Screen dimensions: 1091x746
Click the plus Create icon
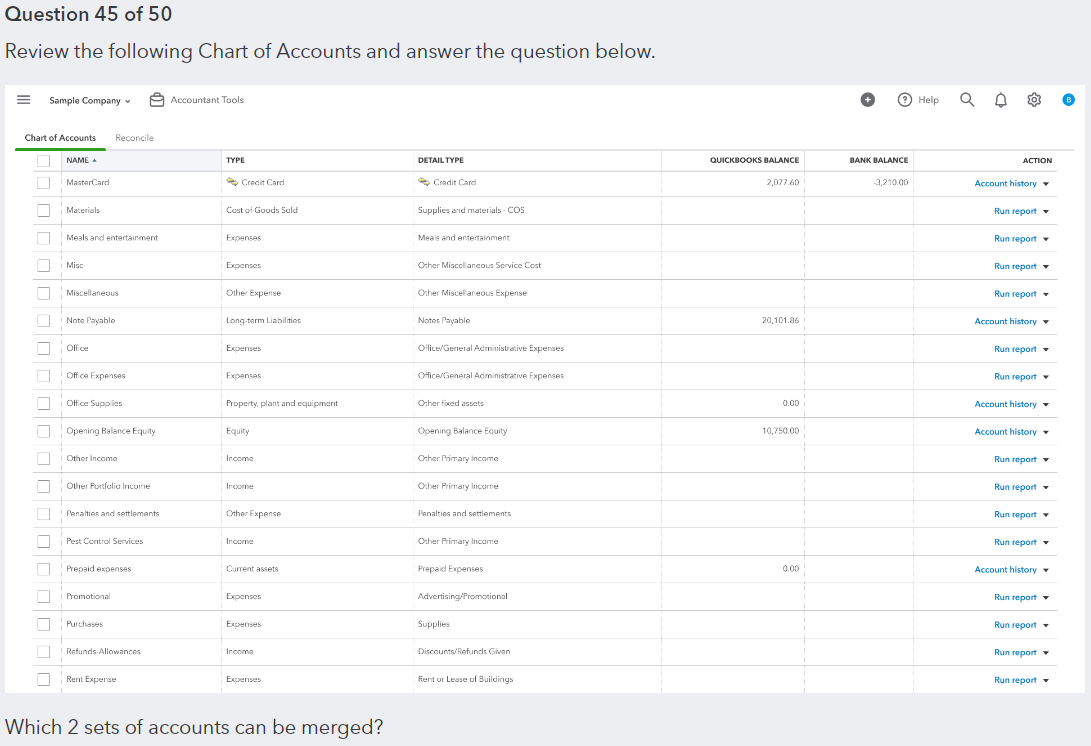pyautogui.click(x=868, y=100)
